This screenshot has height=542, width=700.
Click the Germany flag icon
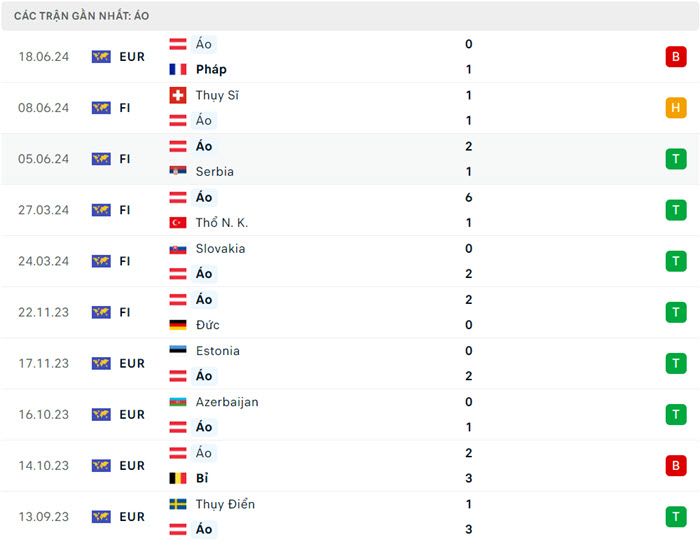pyautogui.click(x=178, y=325)
